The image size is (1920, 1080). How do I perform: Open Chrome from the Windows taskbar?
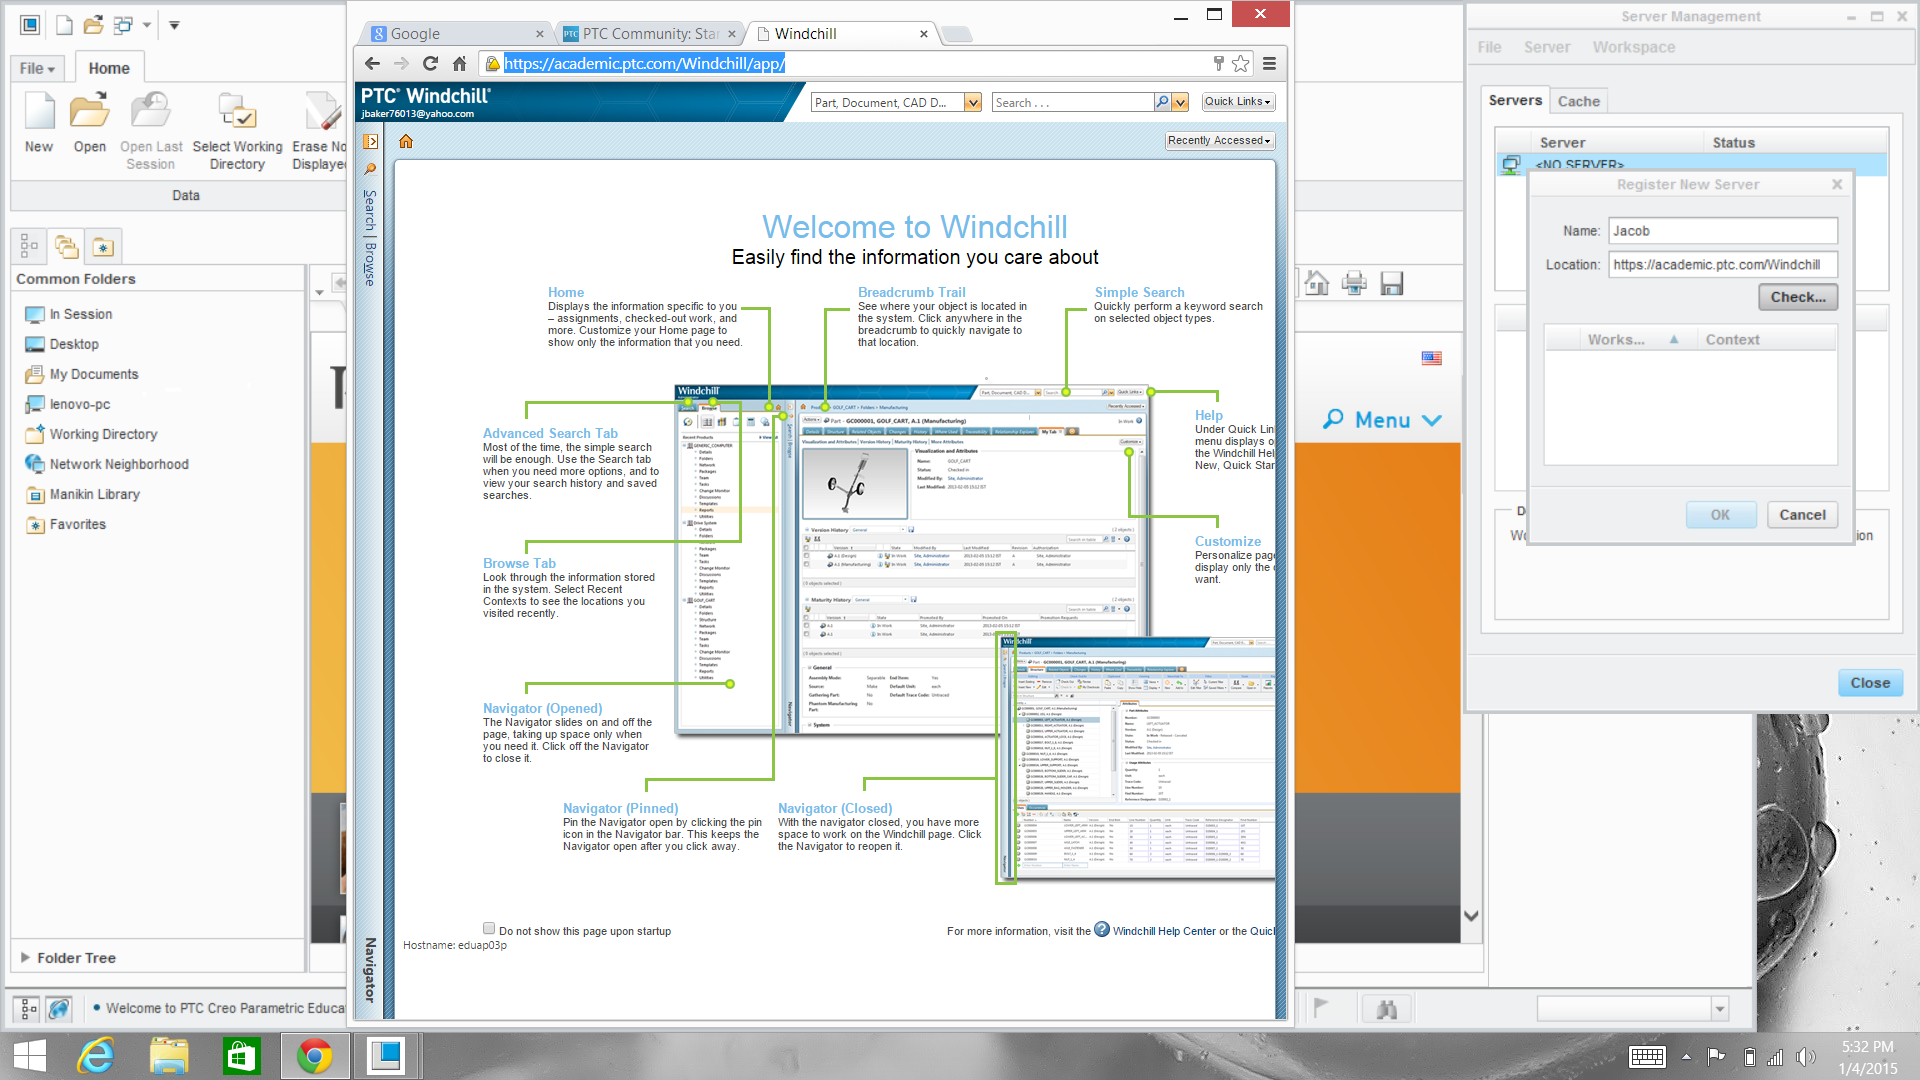(x=314, y=1055)
